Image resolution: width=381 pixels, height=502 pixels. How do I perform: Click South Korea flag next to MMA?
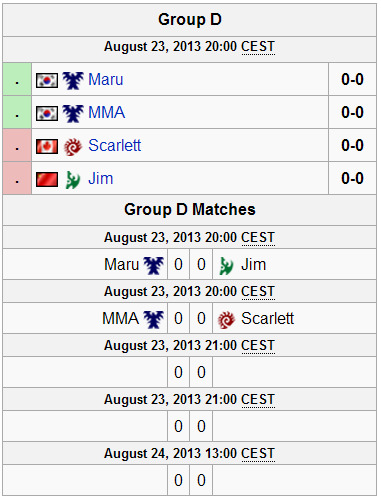47,113
